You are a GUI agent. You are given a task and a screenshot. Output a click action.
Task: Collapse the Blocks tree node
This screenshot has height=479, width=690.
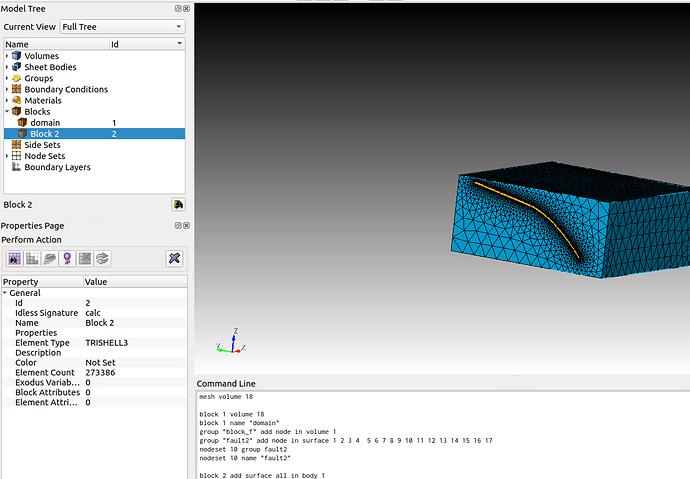coord(7,111)
